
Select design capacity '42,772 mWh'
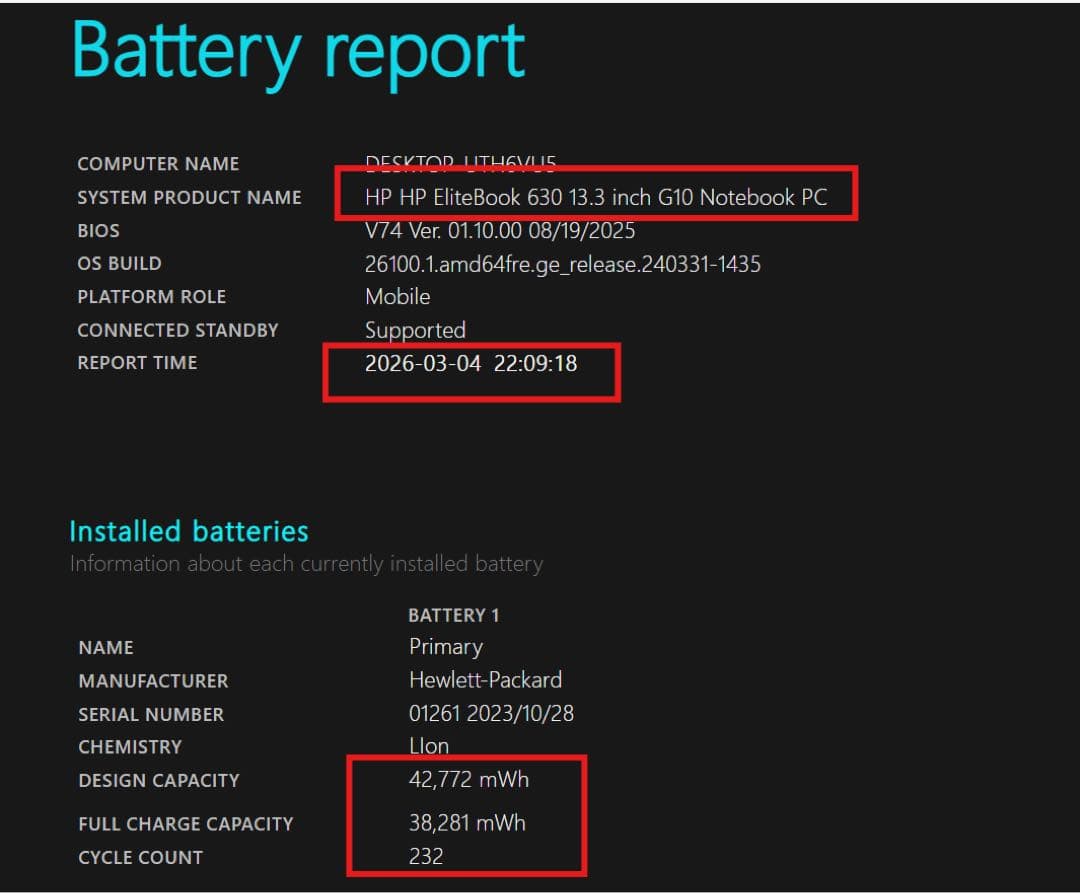[469, 780]
